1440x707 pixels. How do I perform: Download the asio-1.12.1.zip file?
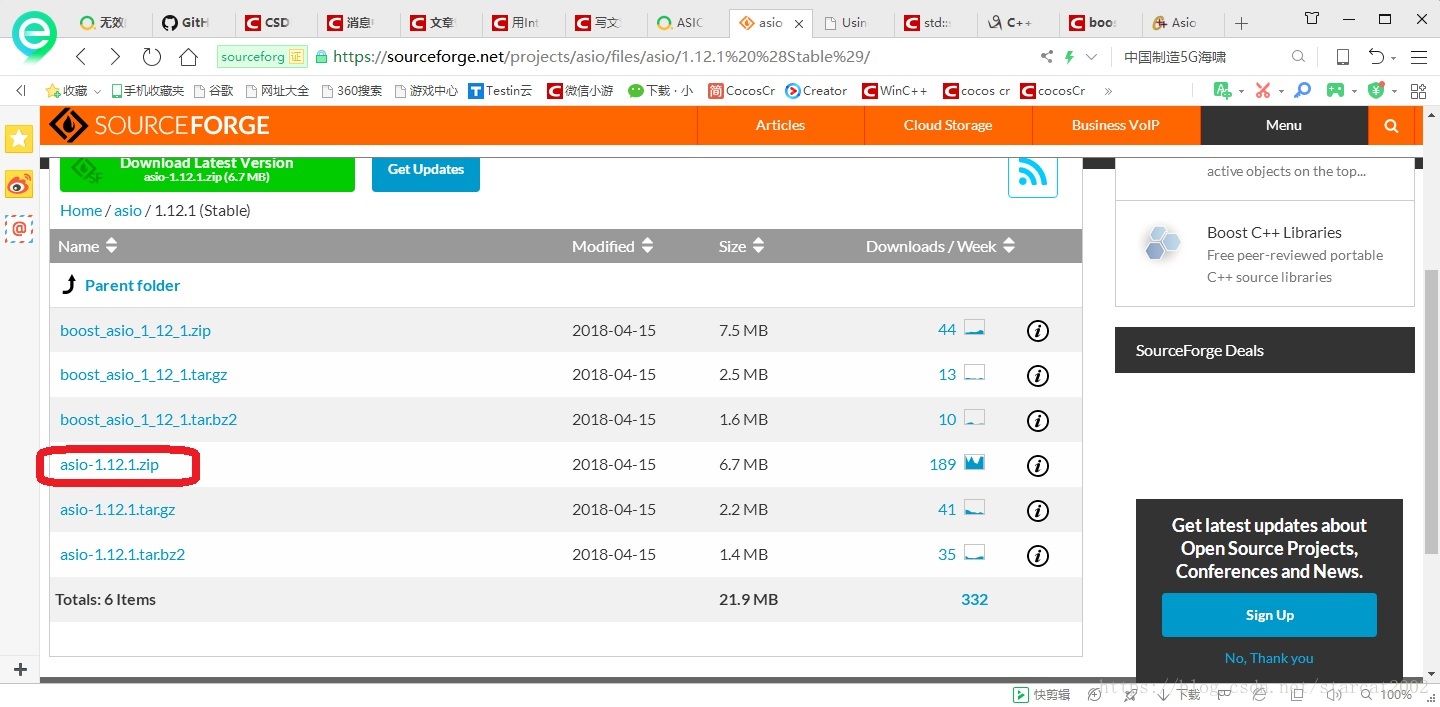pos(109,465)
